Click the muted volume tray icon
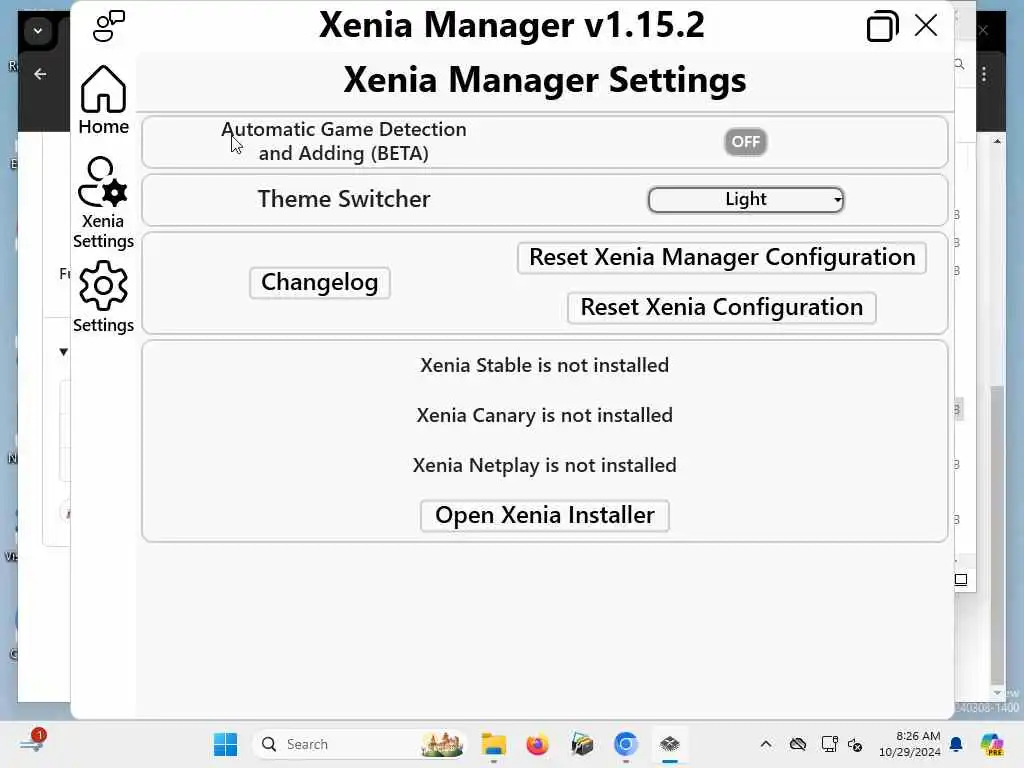The width and height of the screenshot is (1024, 768). coord(855,744)
